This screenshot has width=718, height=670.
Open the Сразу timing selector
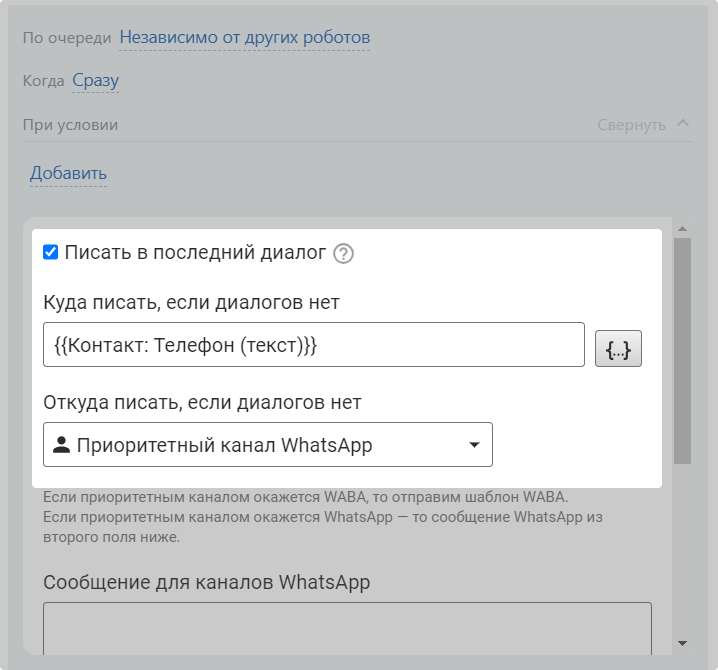click(95, 81)
